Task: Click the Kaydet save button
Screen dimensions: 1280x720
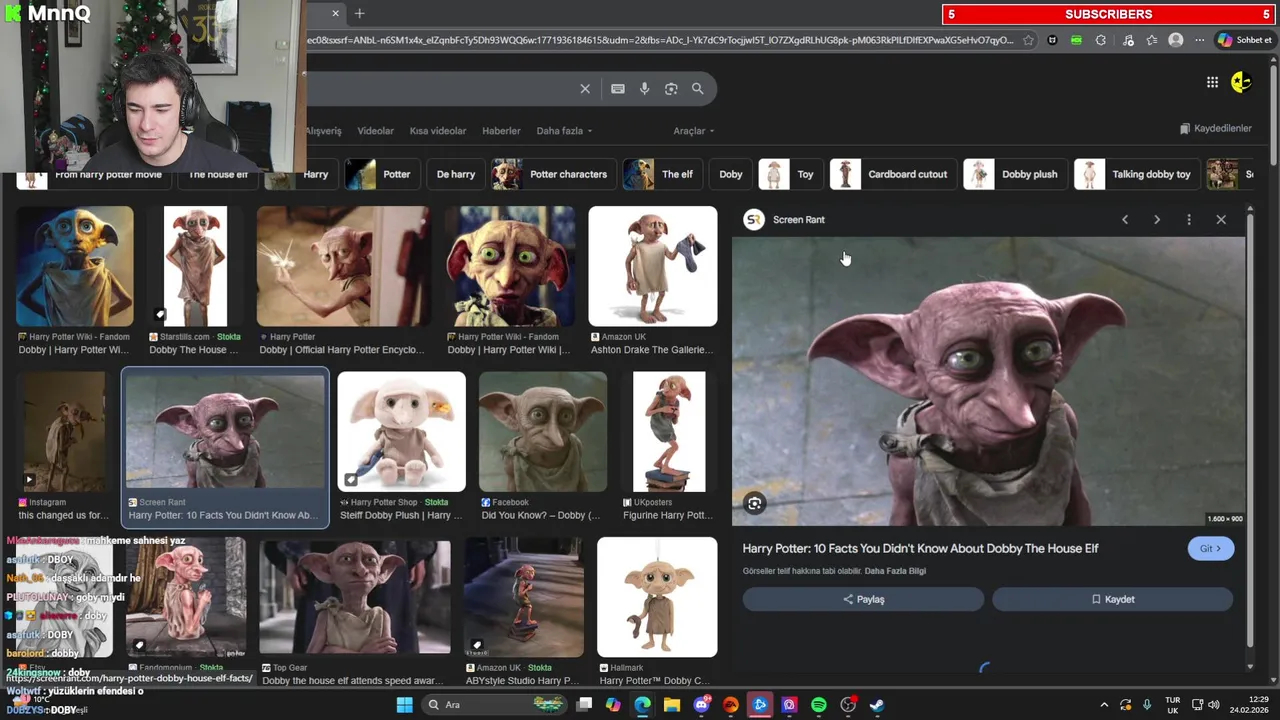Action: click(1112, 599)
